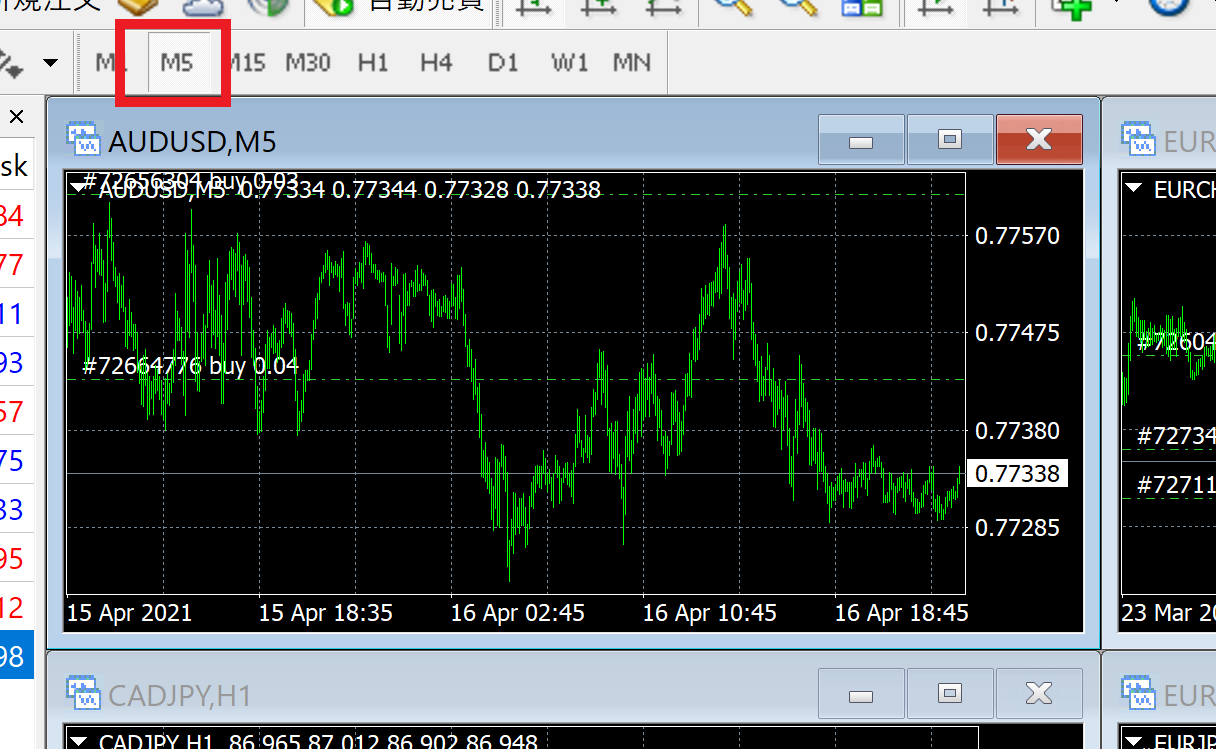Expand the CADJPY,H1 chart triangle menu
Viewport: 1216px width, 749px height.
coord(78,742)
